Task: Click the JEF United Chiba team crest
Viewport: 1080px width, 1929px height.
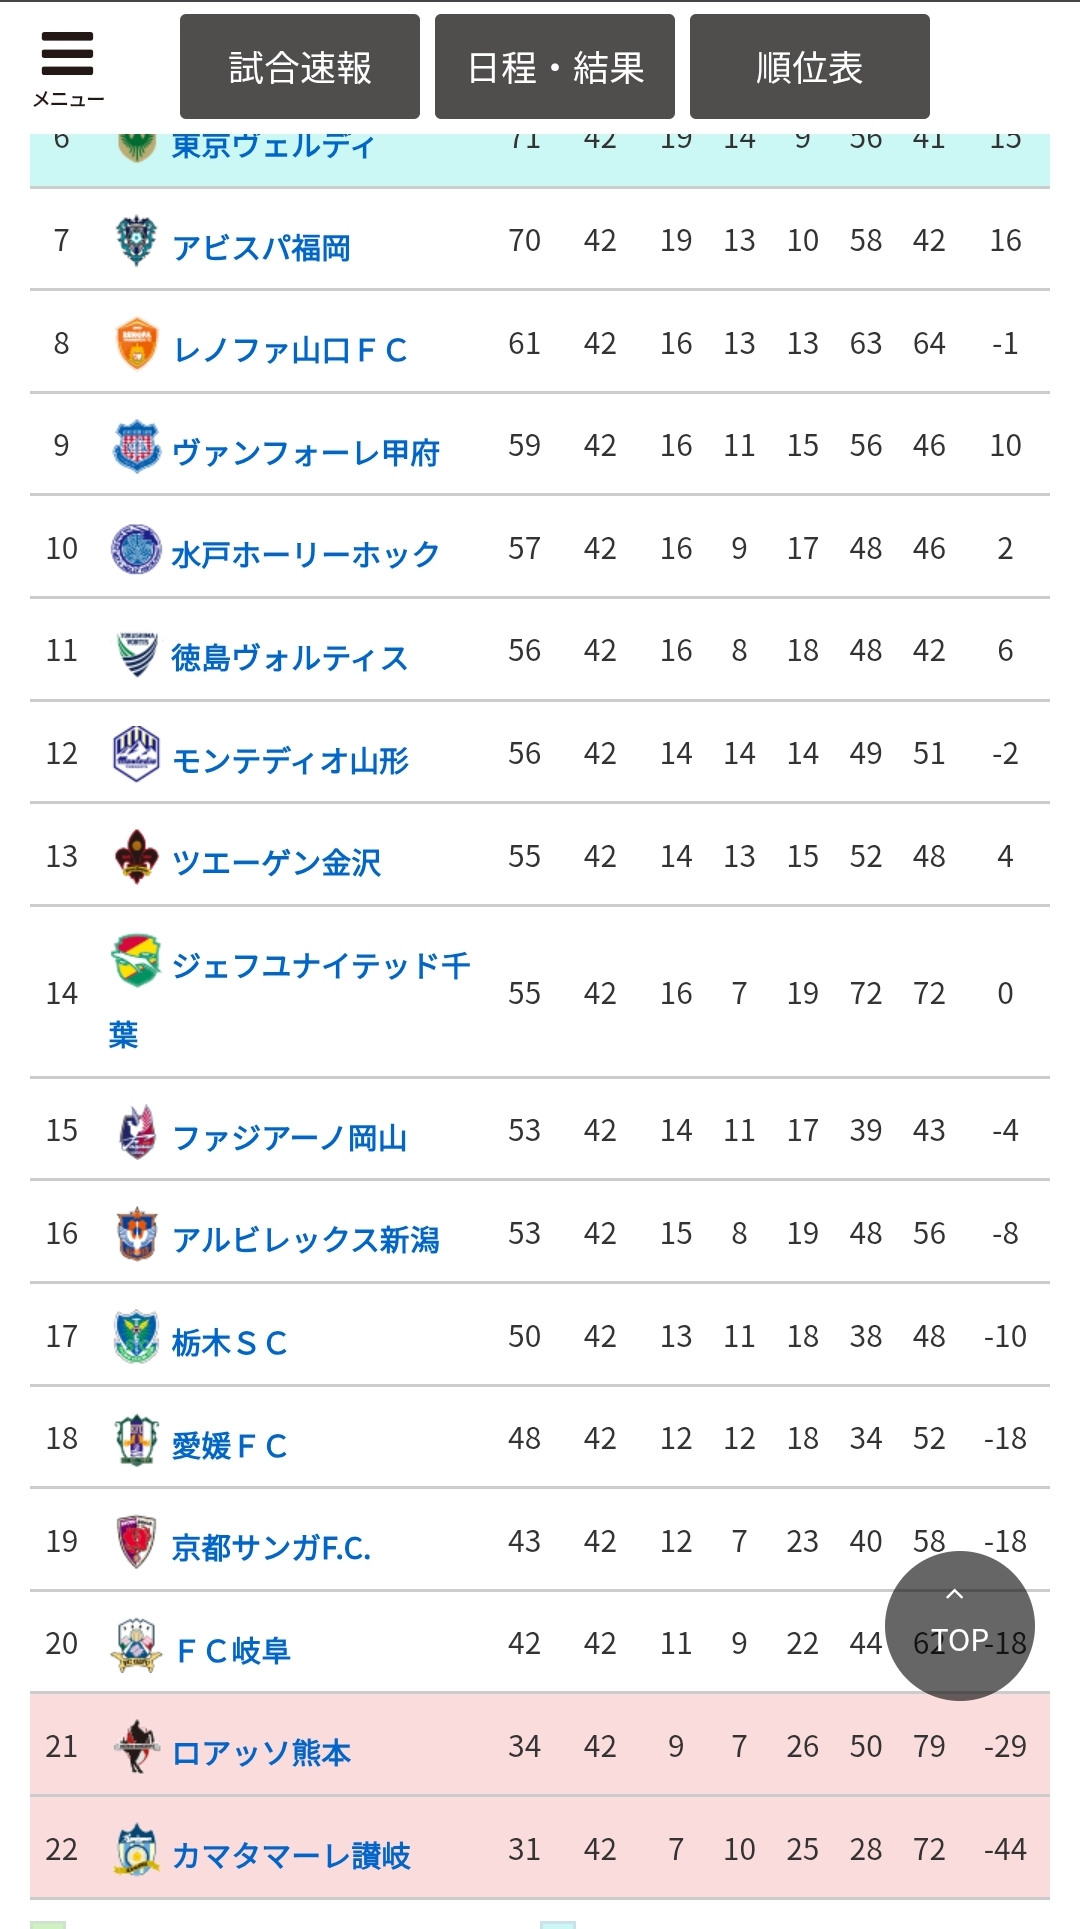Action: pyautogui.click(x=136, y=960)
